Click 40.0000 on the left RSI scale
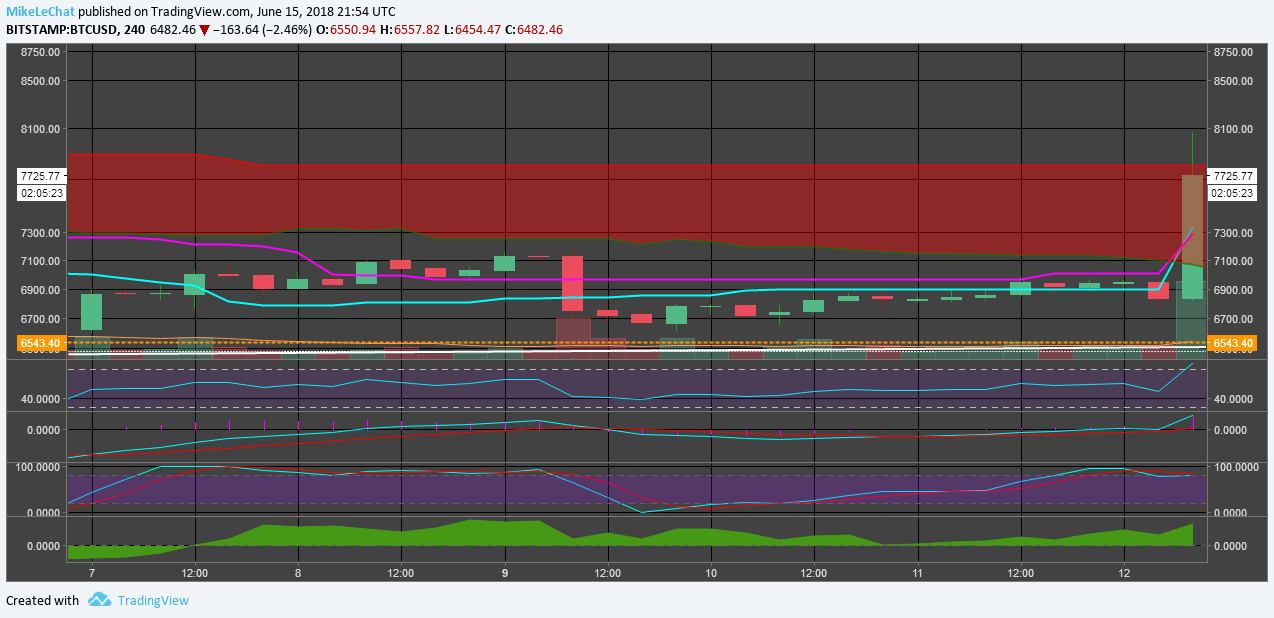The height and width of the screenshot is (618, 1274). [40, 399]
